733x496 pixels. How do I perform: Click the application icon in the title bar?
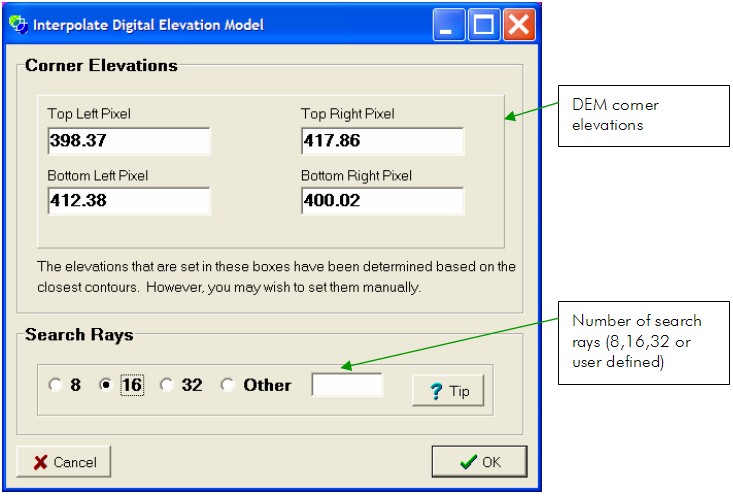19,24
